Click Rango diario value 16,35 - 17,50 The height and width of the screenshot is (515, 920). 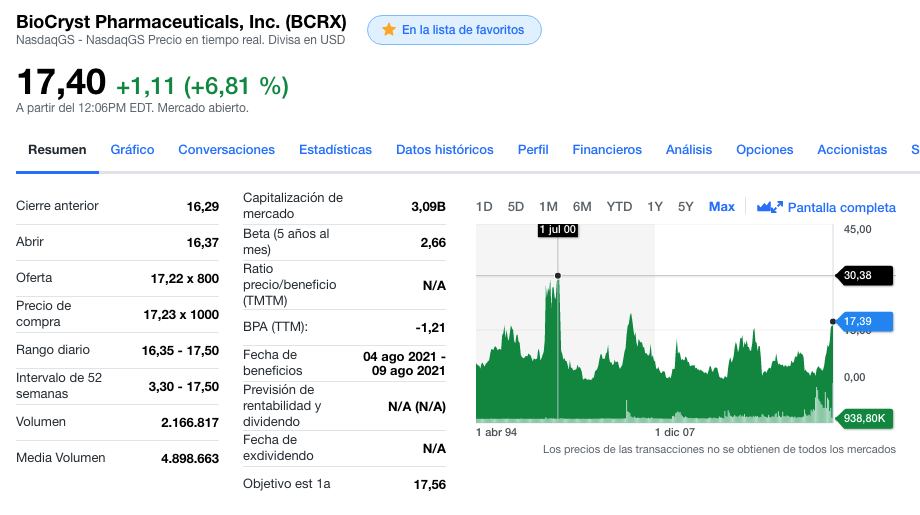(180, 351)
